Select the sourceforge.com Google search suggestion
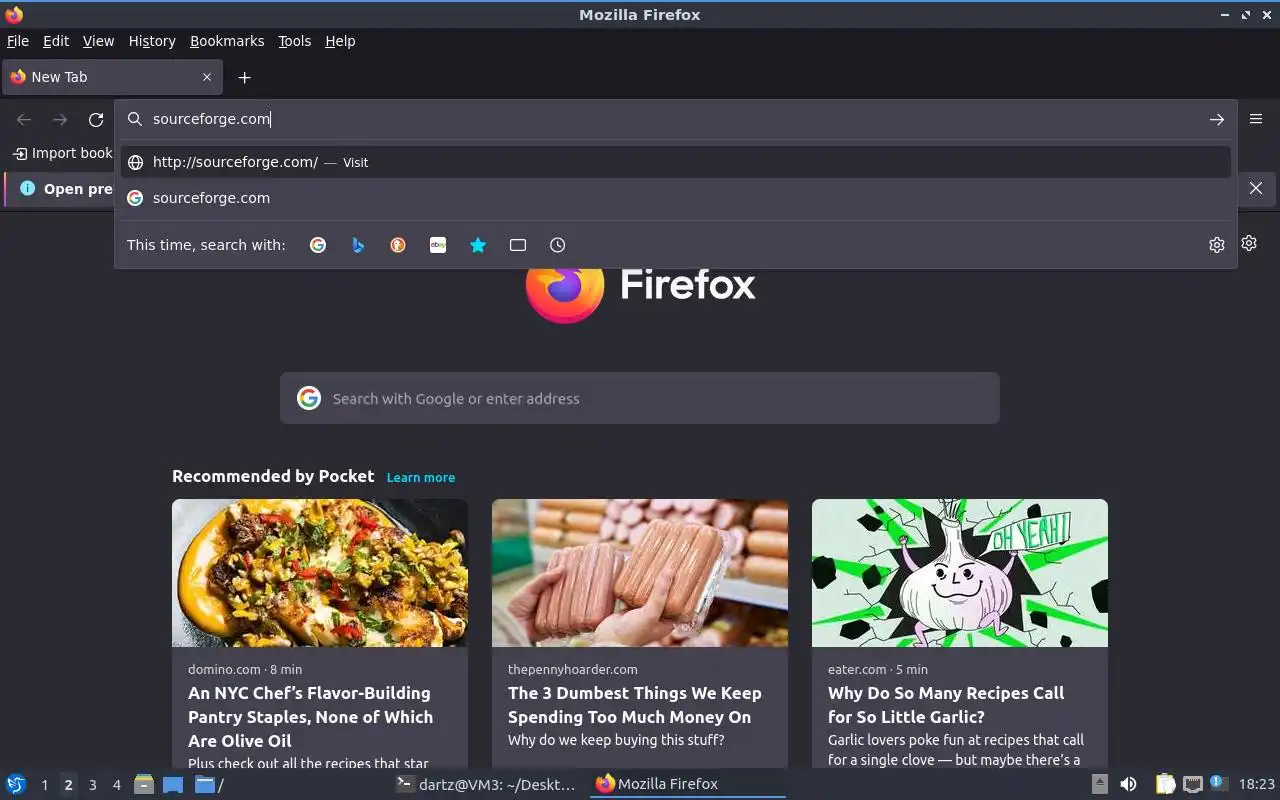Viewport: 1280px width, 800px height. click(676, 198)
